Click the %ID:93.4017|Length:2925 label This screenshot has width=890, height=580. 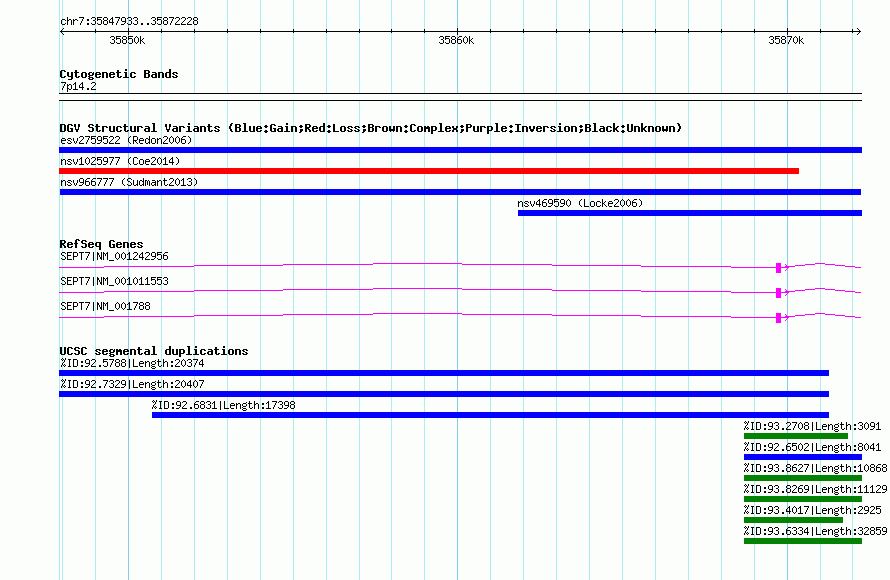point(812,510)
